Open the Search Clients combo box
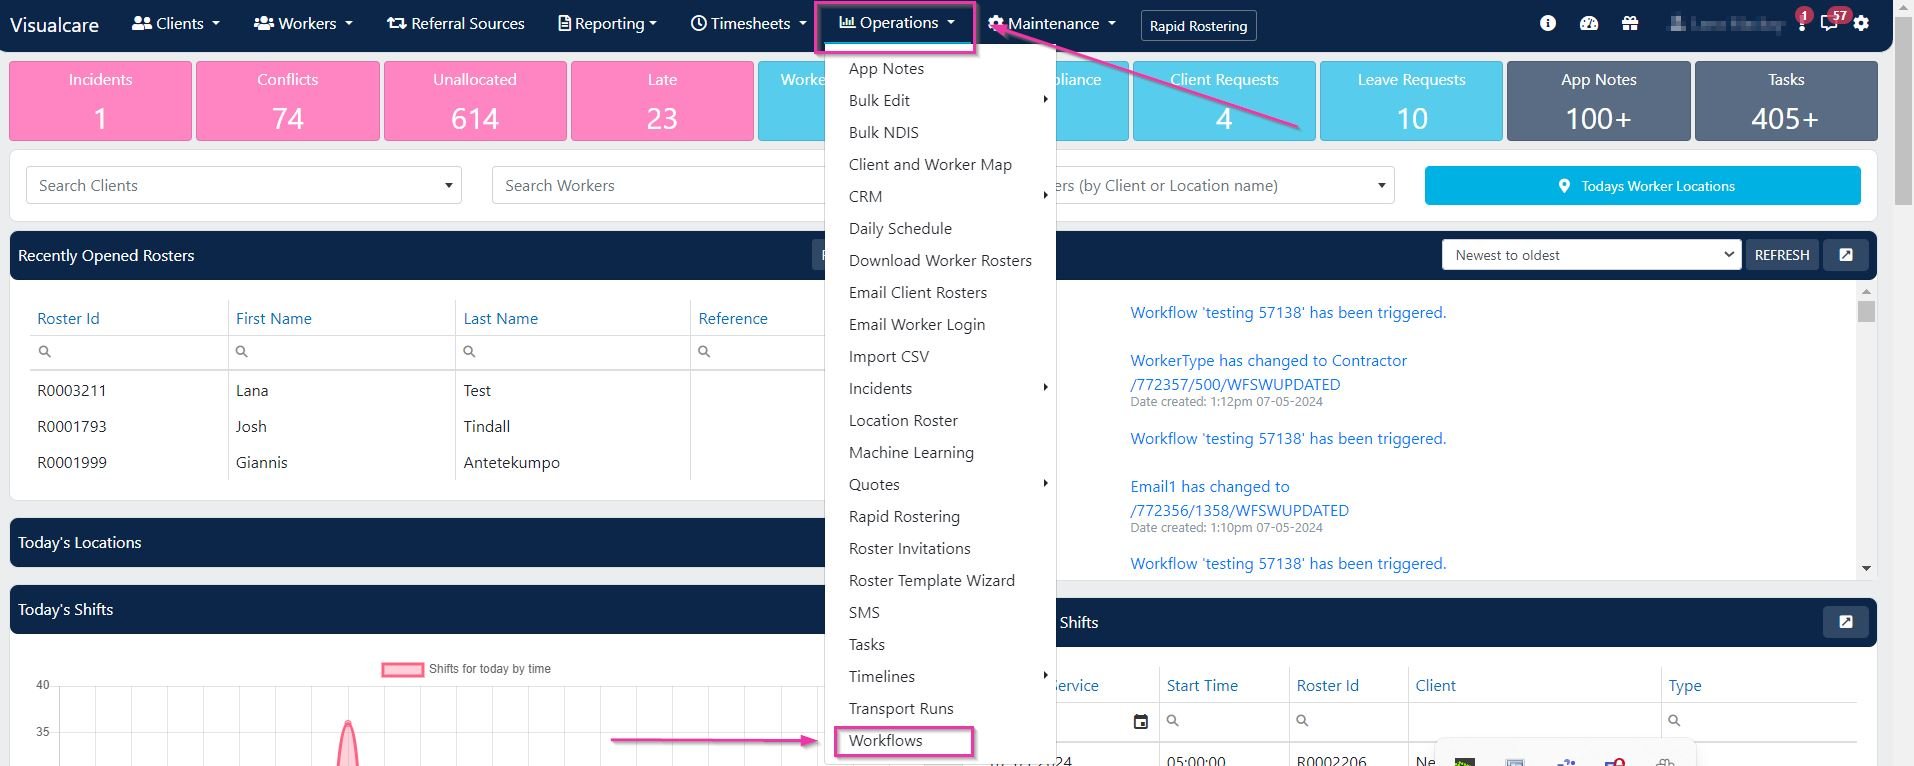Image resolution: width=1914 pixels, height=766 pixels. pos(244,185)
